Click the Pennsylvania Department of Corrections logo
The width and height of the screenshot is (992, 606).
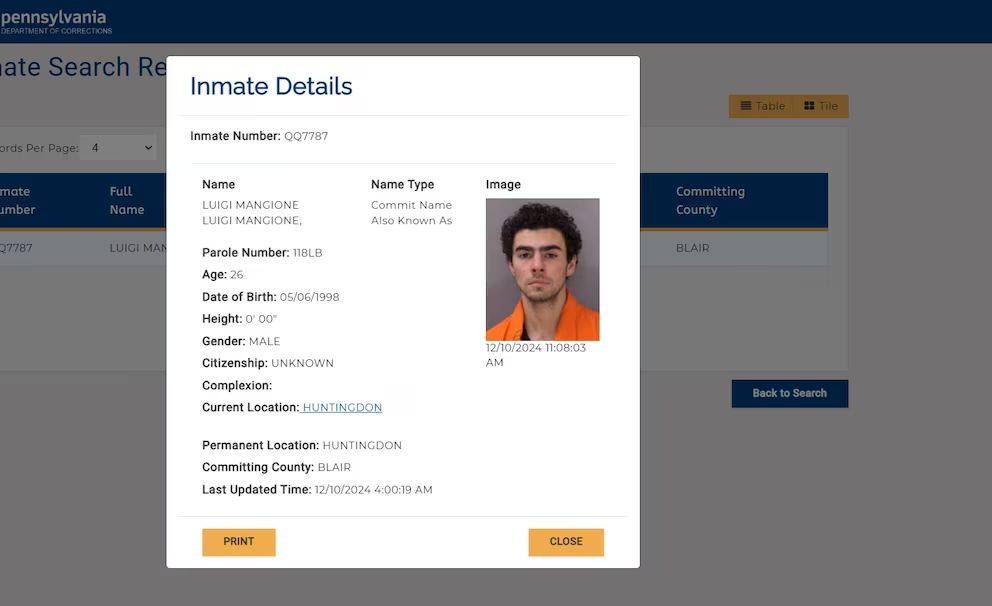(x=56, y=22)
